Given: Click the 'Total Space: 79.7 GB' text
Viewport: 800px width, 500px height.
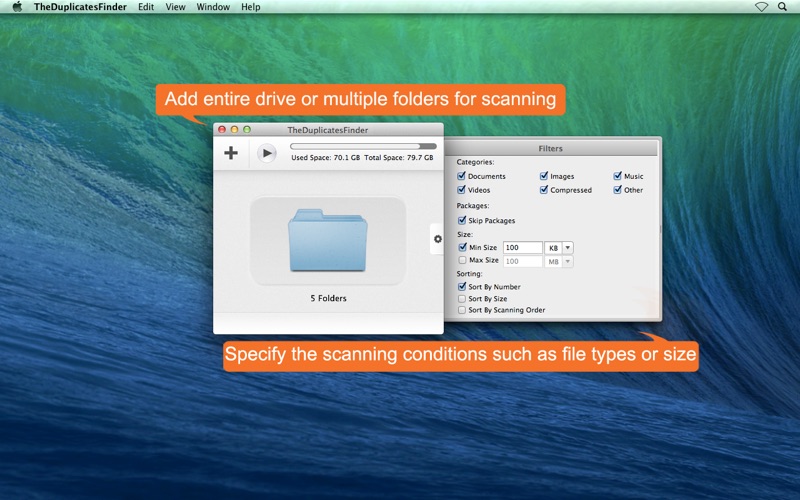Looking at the screenshot, I should pos(398,158).
